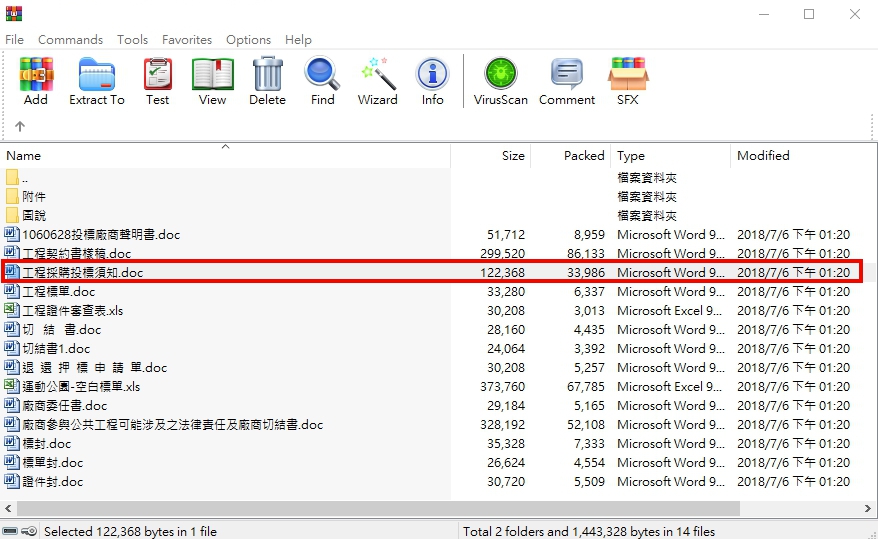Click the Word icon of 標封.doc

point(11,443)
